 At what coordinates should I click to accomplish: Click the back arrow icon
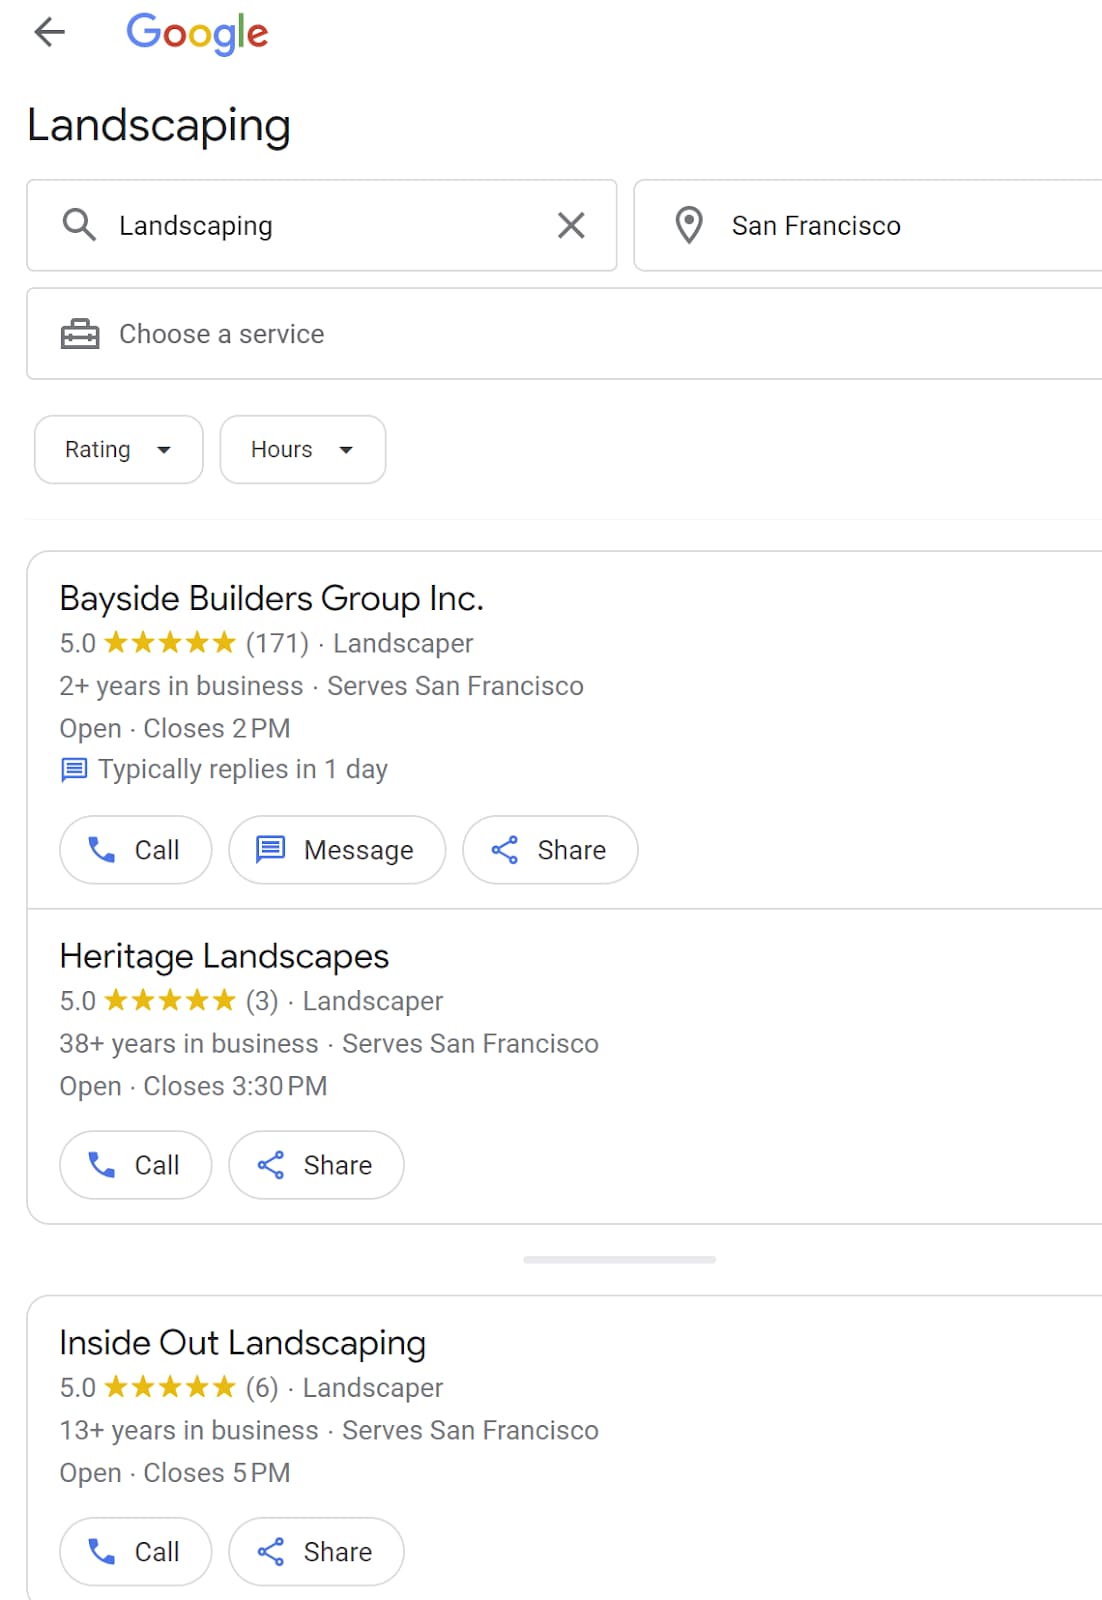point(49,33)
